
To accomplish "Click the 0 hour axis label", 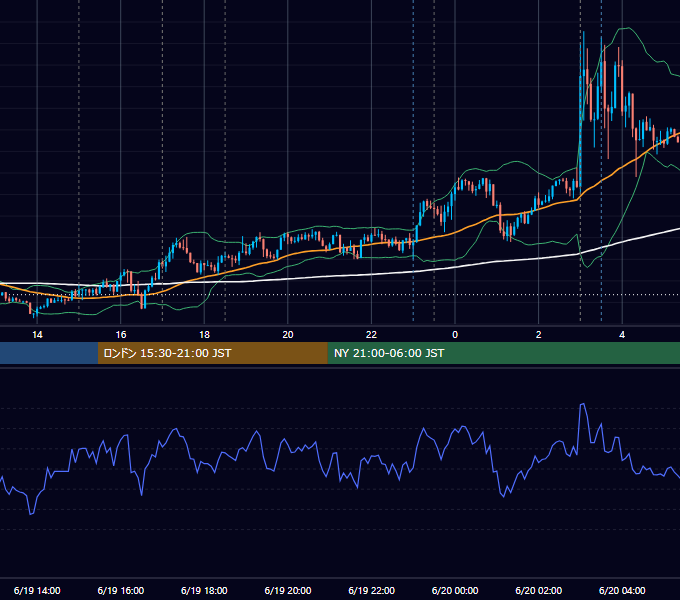I will click(455, 335).
